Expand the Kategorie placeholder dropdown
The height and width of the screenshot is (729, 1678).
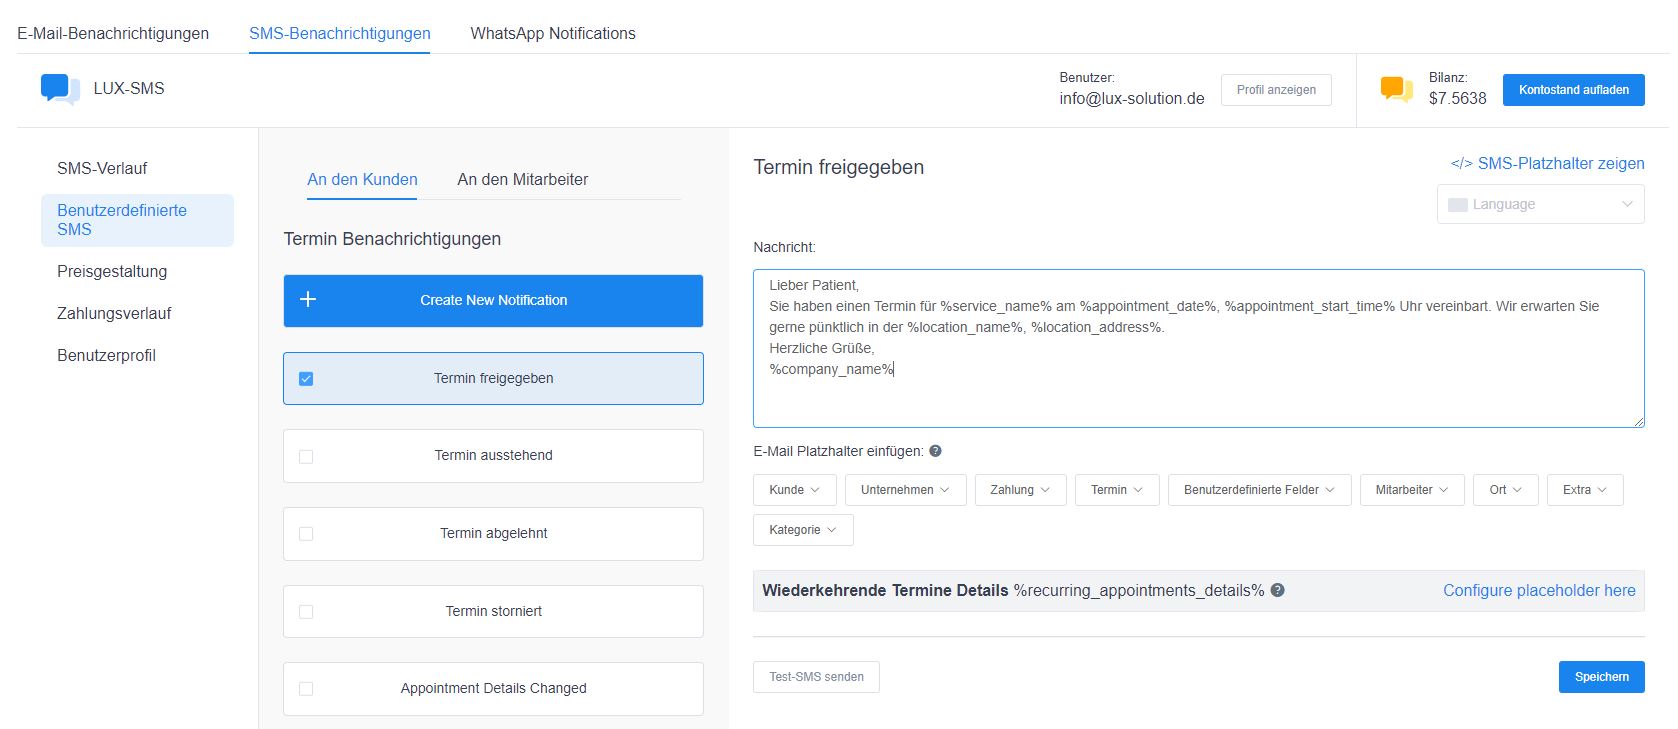802,530
